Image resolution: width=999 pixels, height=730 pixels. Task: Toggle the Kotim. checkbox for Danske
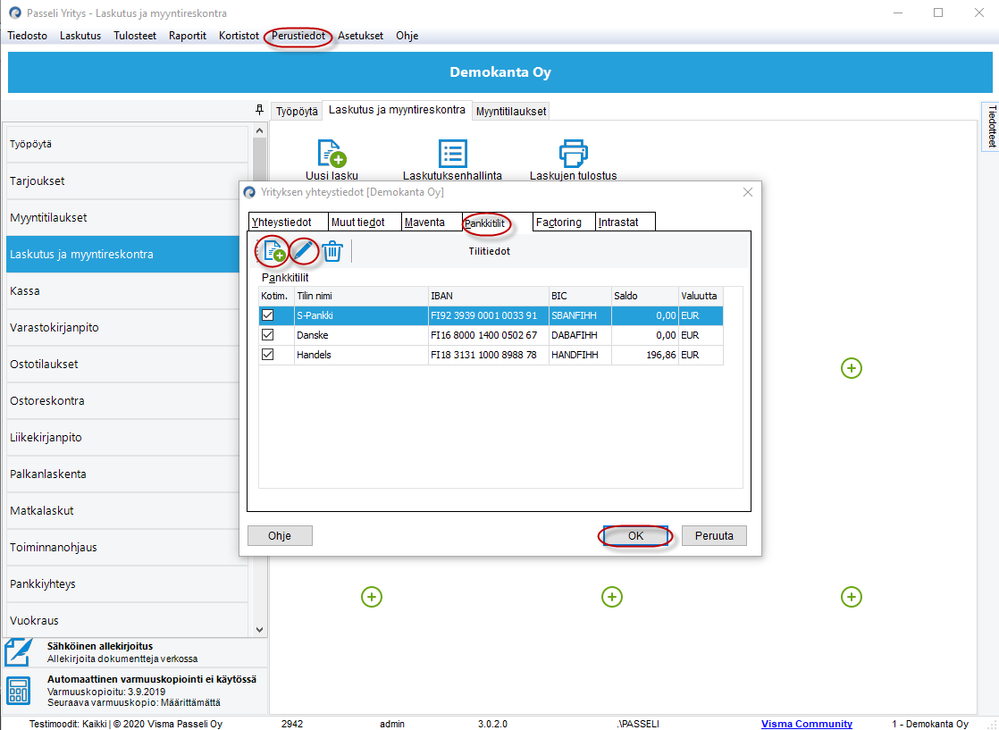tap(268, 335)
